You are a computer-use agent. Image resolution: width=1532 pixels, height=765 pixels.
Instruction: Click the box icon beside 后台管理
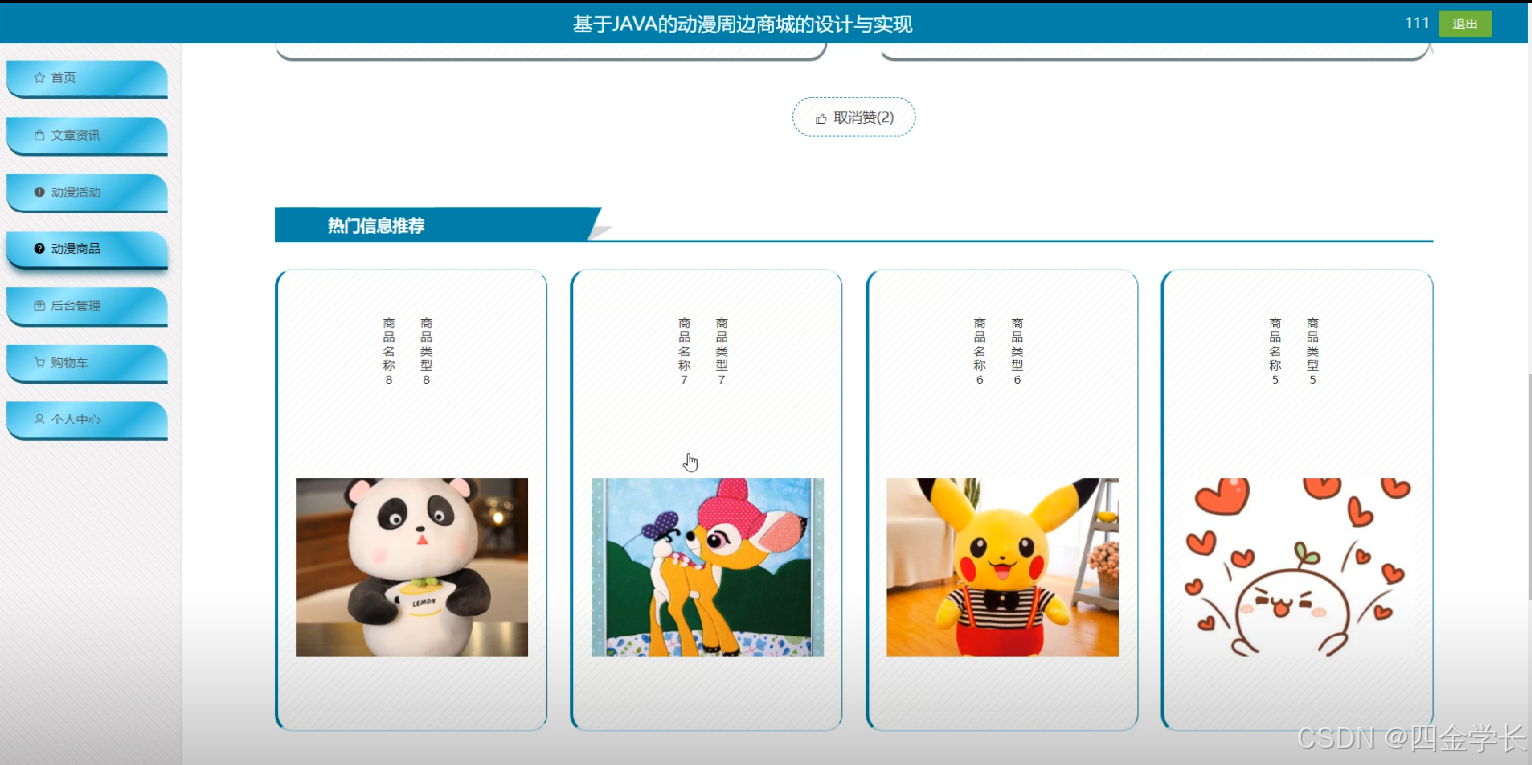39,305
